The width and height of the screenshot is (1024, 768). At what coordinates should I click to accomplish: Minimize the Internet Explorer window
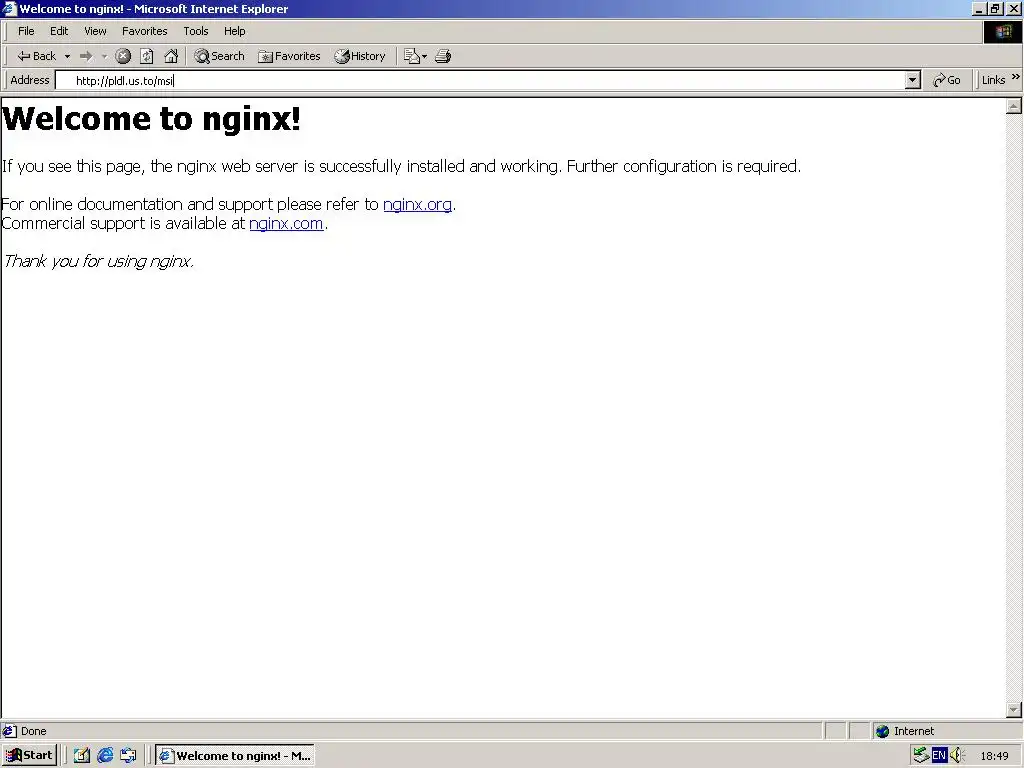[x=979, y=8]
